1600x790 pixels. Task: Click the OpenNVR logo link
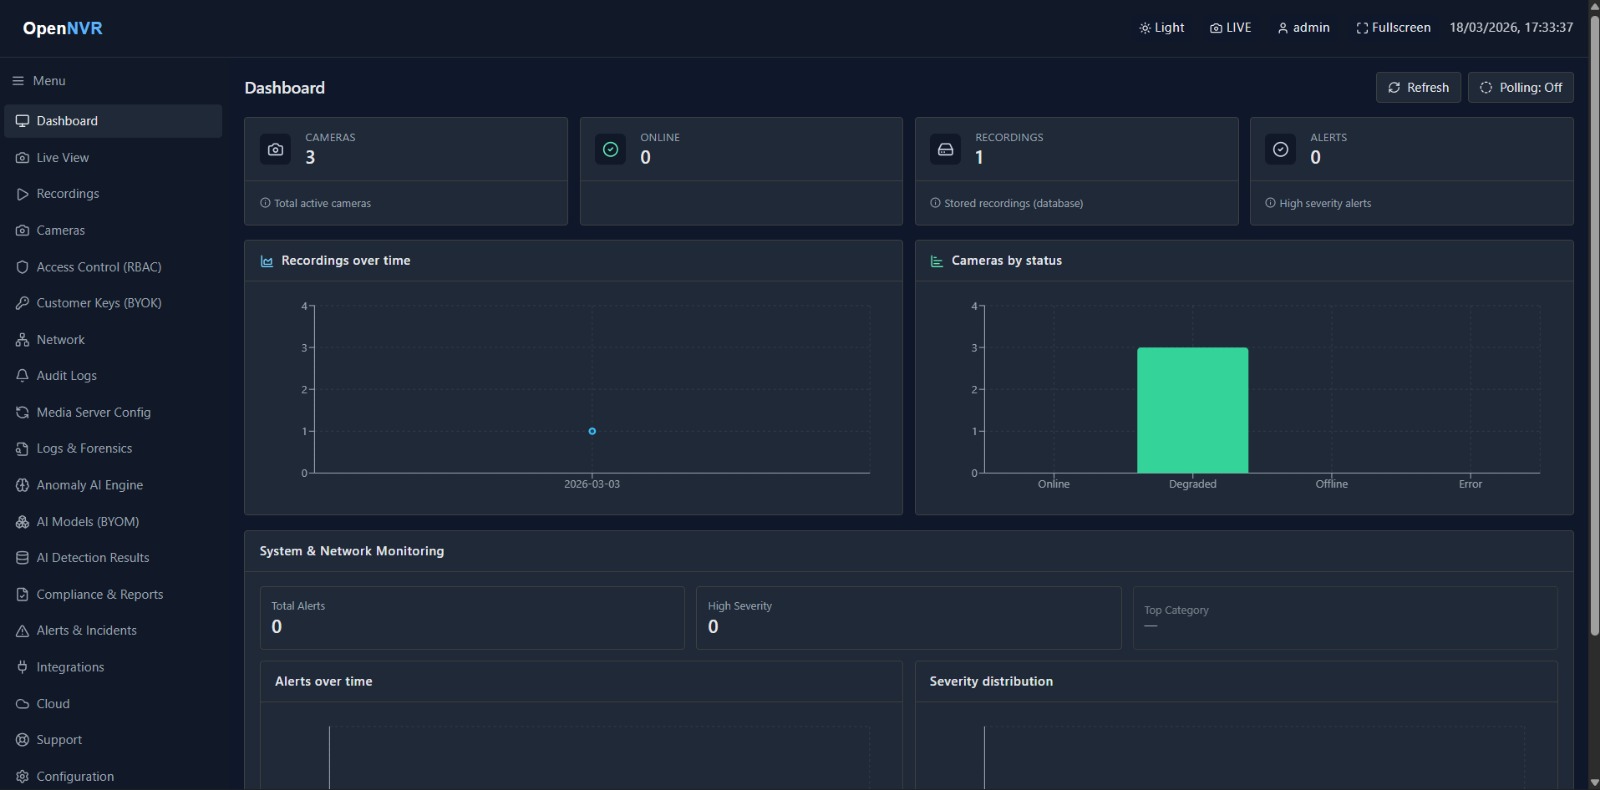tap(63, 28)
